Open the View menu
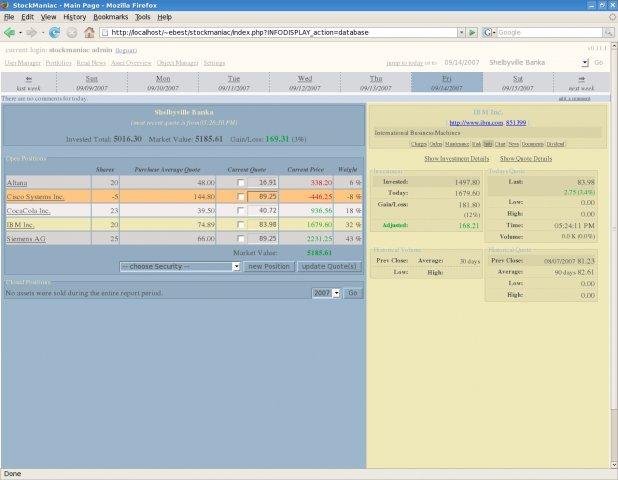This screenshot has width=618, height=480. coord(48,17)
